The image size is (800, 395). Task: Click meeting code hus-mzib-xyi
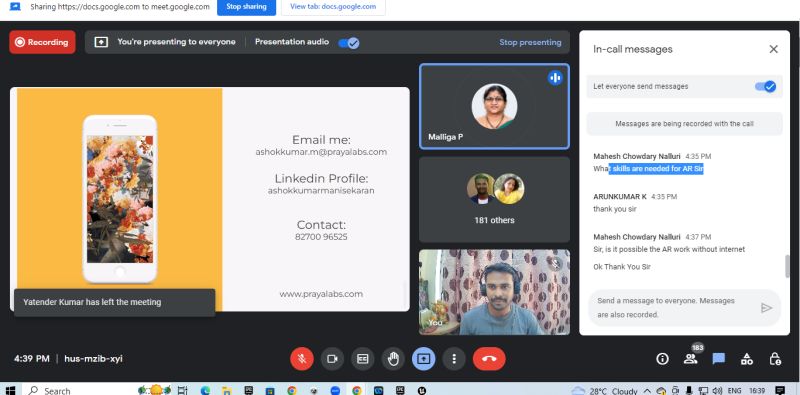[93, 359]
